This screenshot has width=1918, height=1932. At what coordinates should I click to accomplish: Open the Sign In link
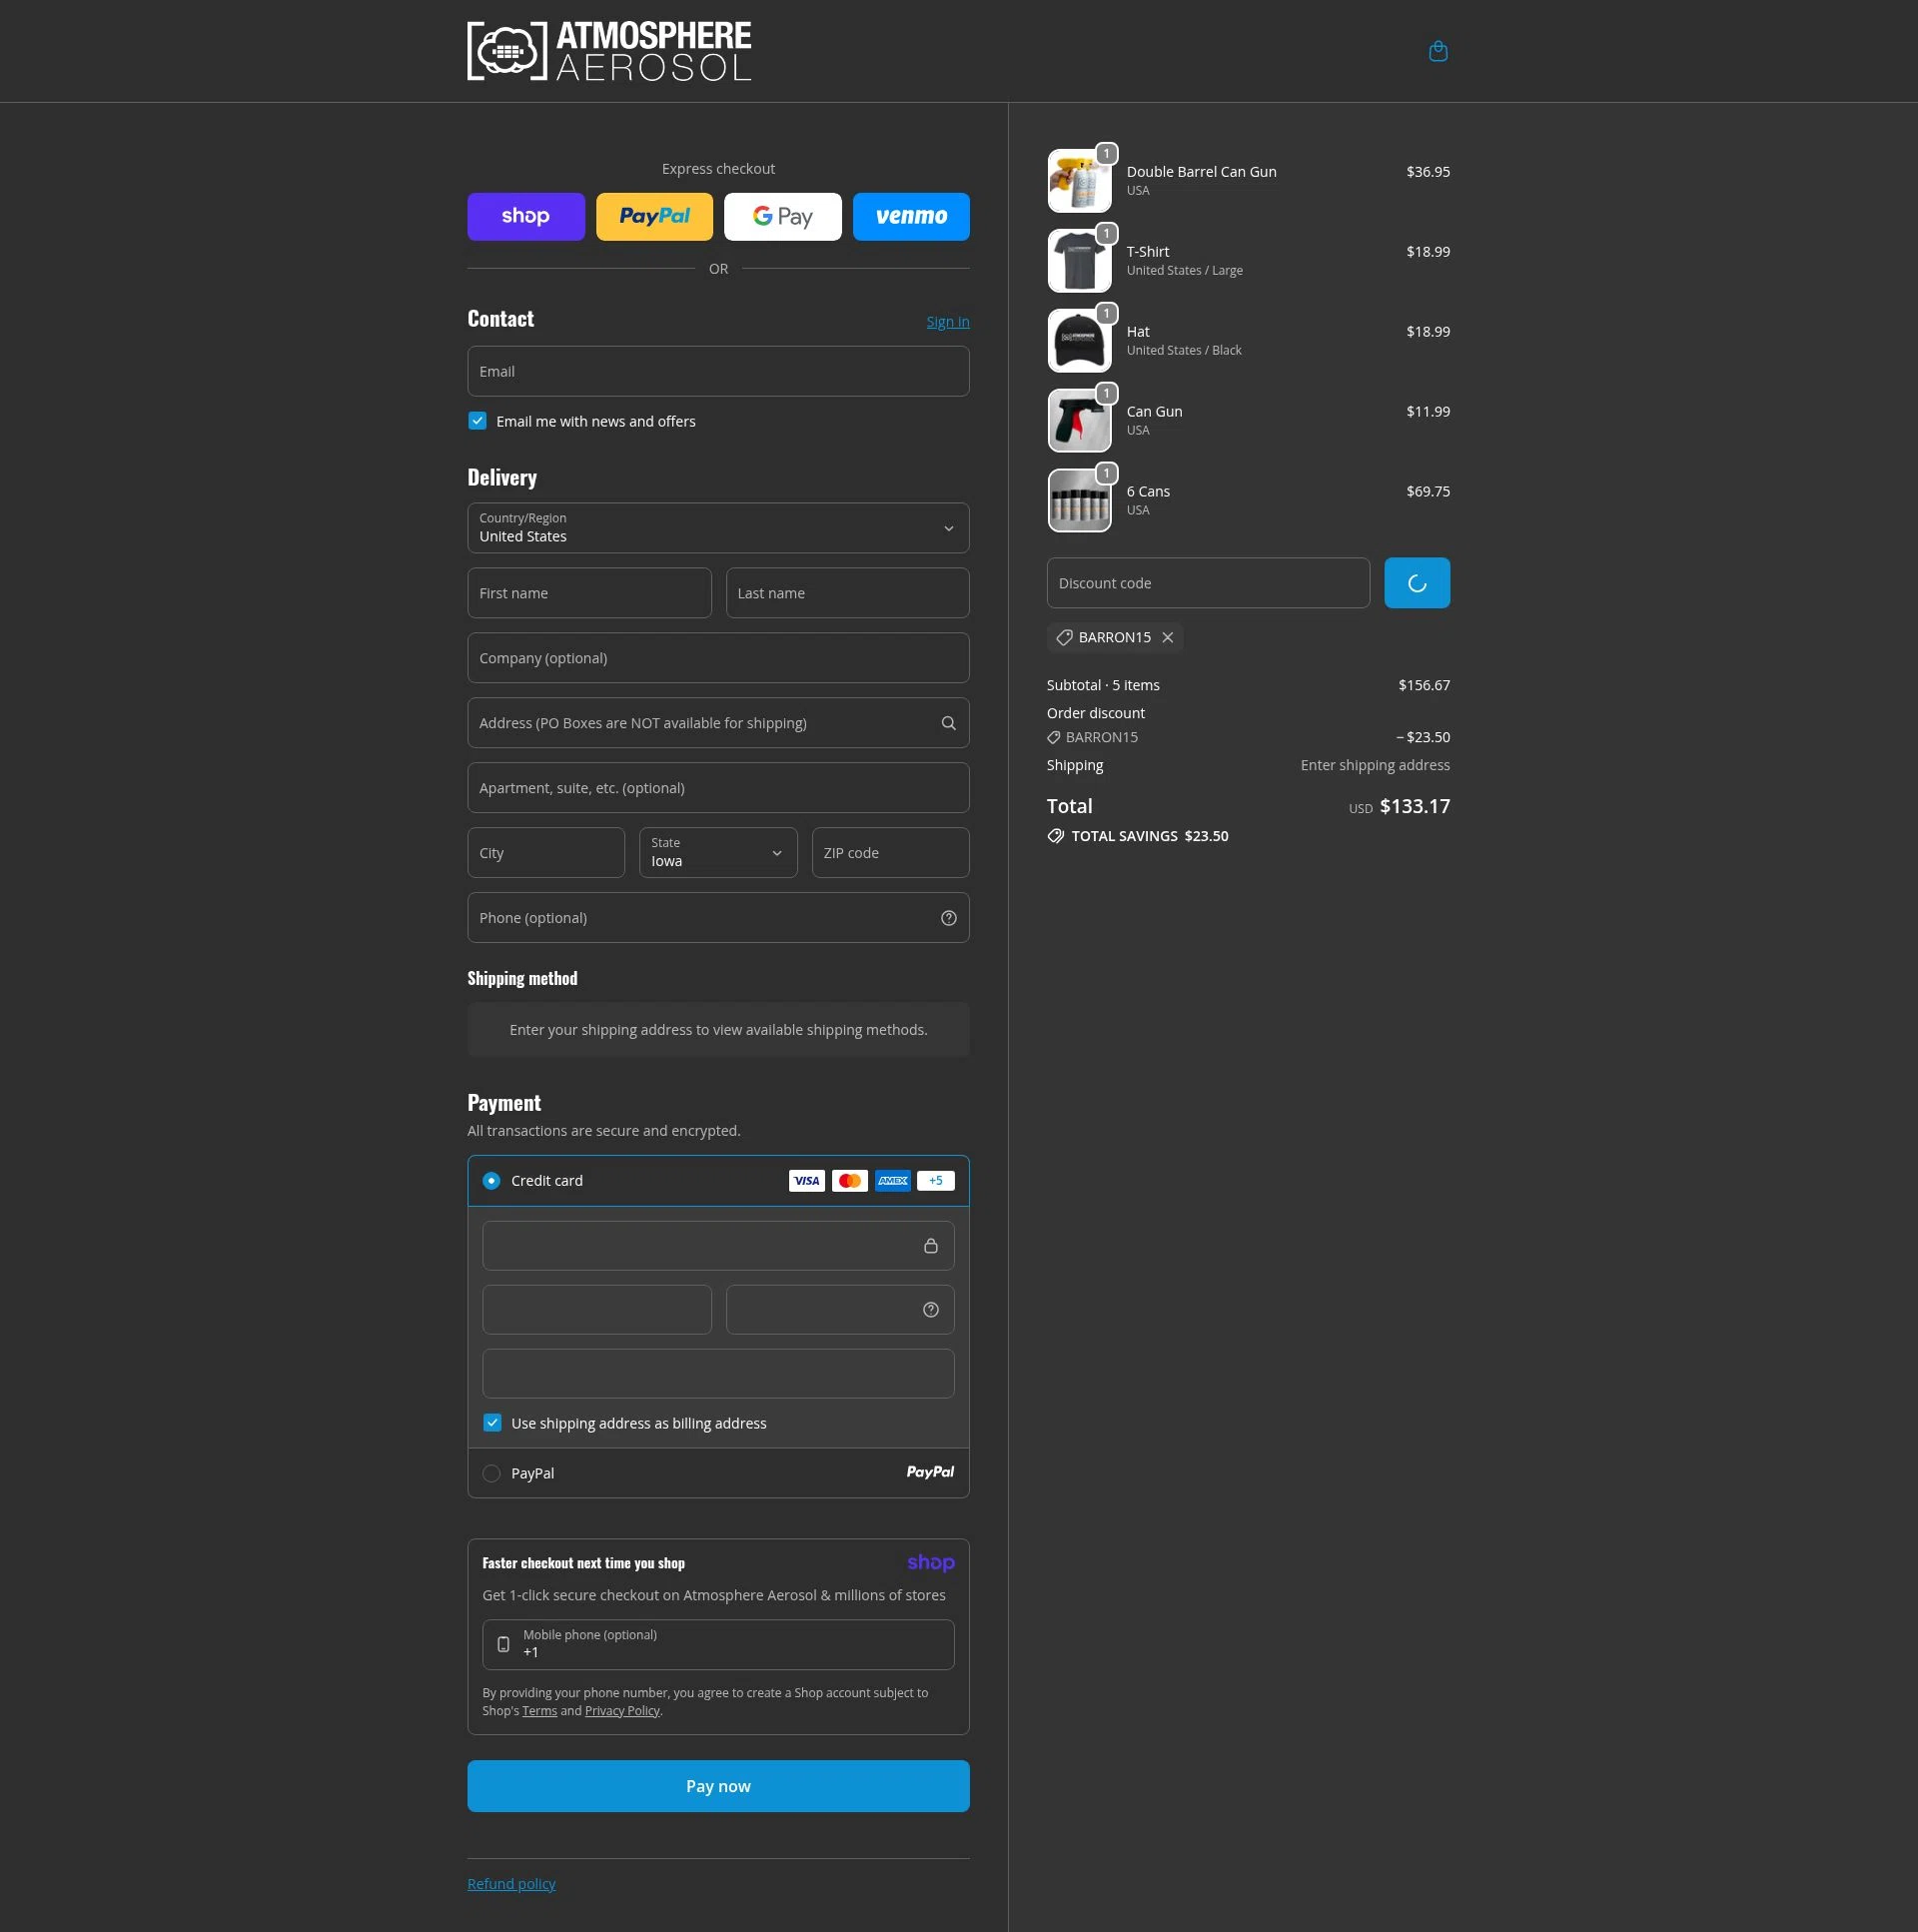click(x=946, y=321)
